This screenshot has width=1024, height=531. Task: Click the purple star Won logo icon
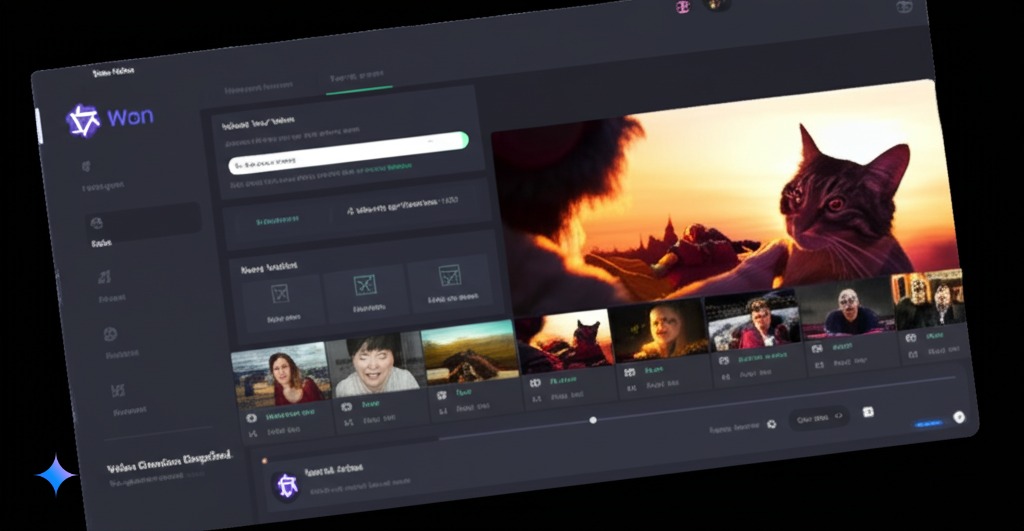[x=84, y=121]
